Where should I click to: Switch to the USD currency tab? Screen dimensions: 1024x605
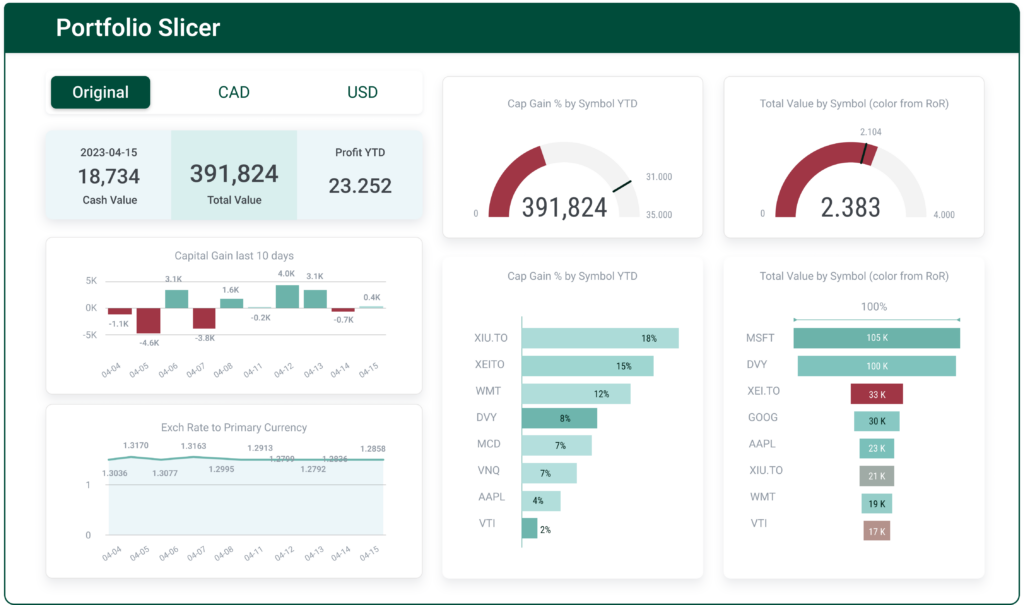point(362,92)
